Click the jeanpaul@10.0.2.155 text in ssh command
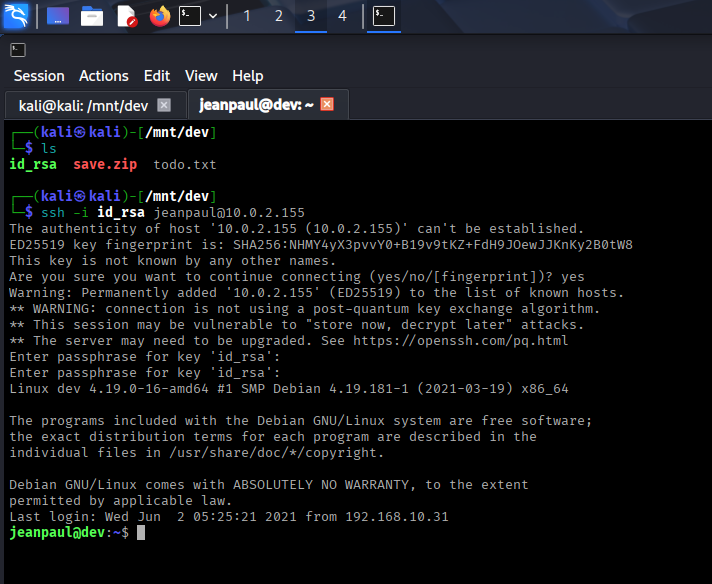The width and height of the screenshot is (712, 584). (229, 213)
